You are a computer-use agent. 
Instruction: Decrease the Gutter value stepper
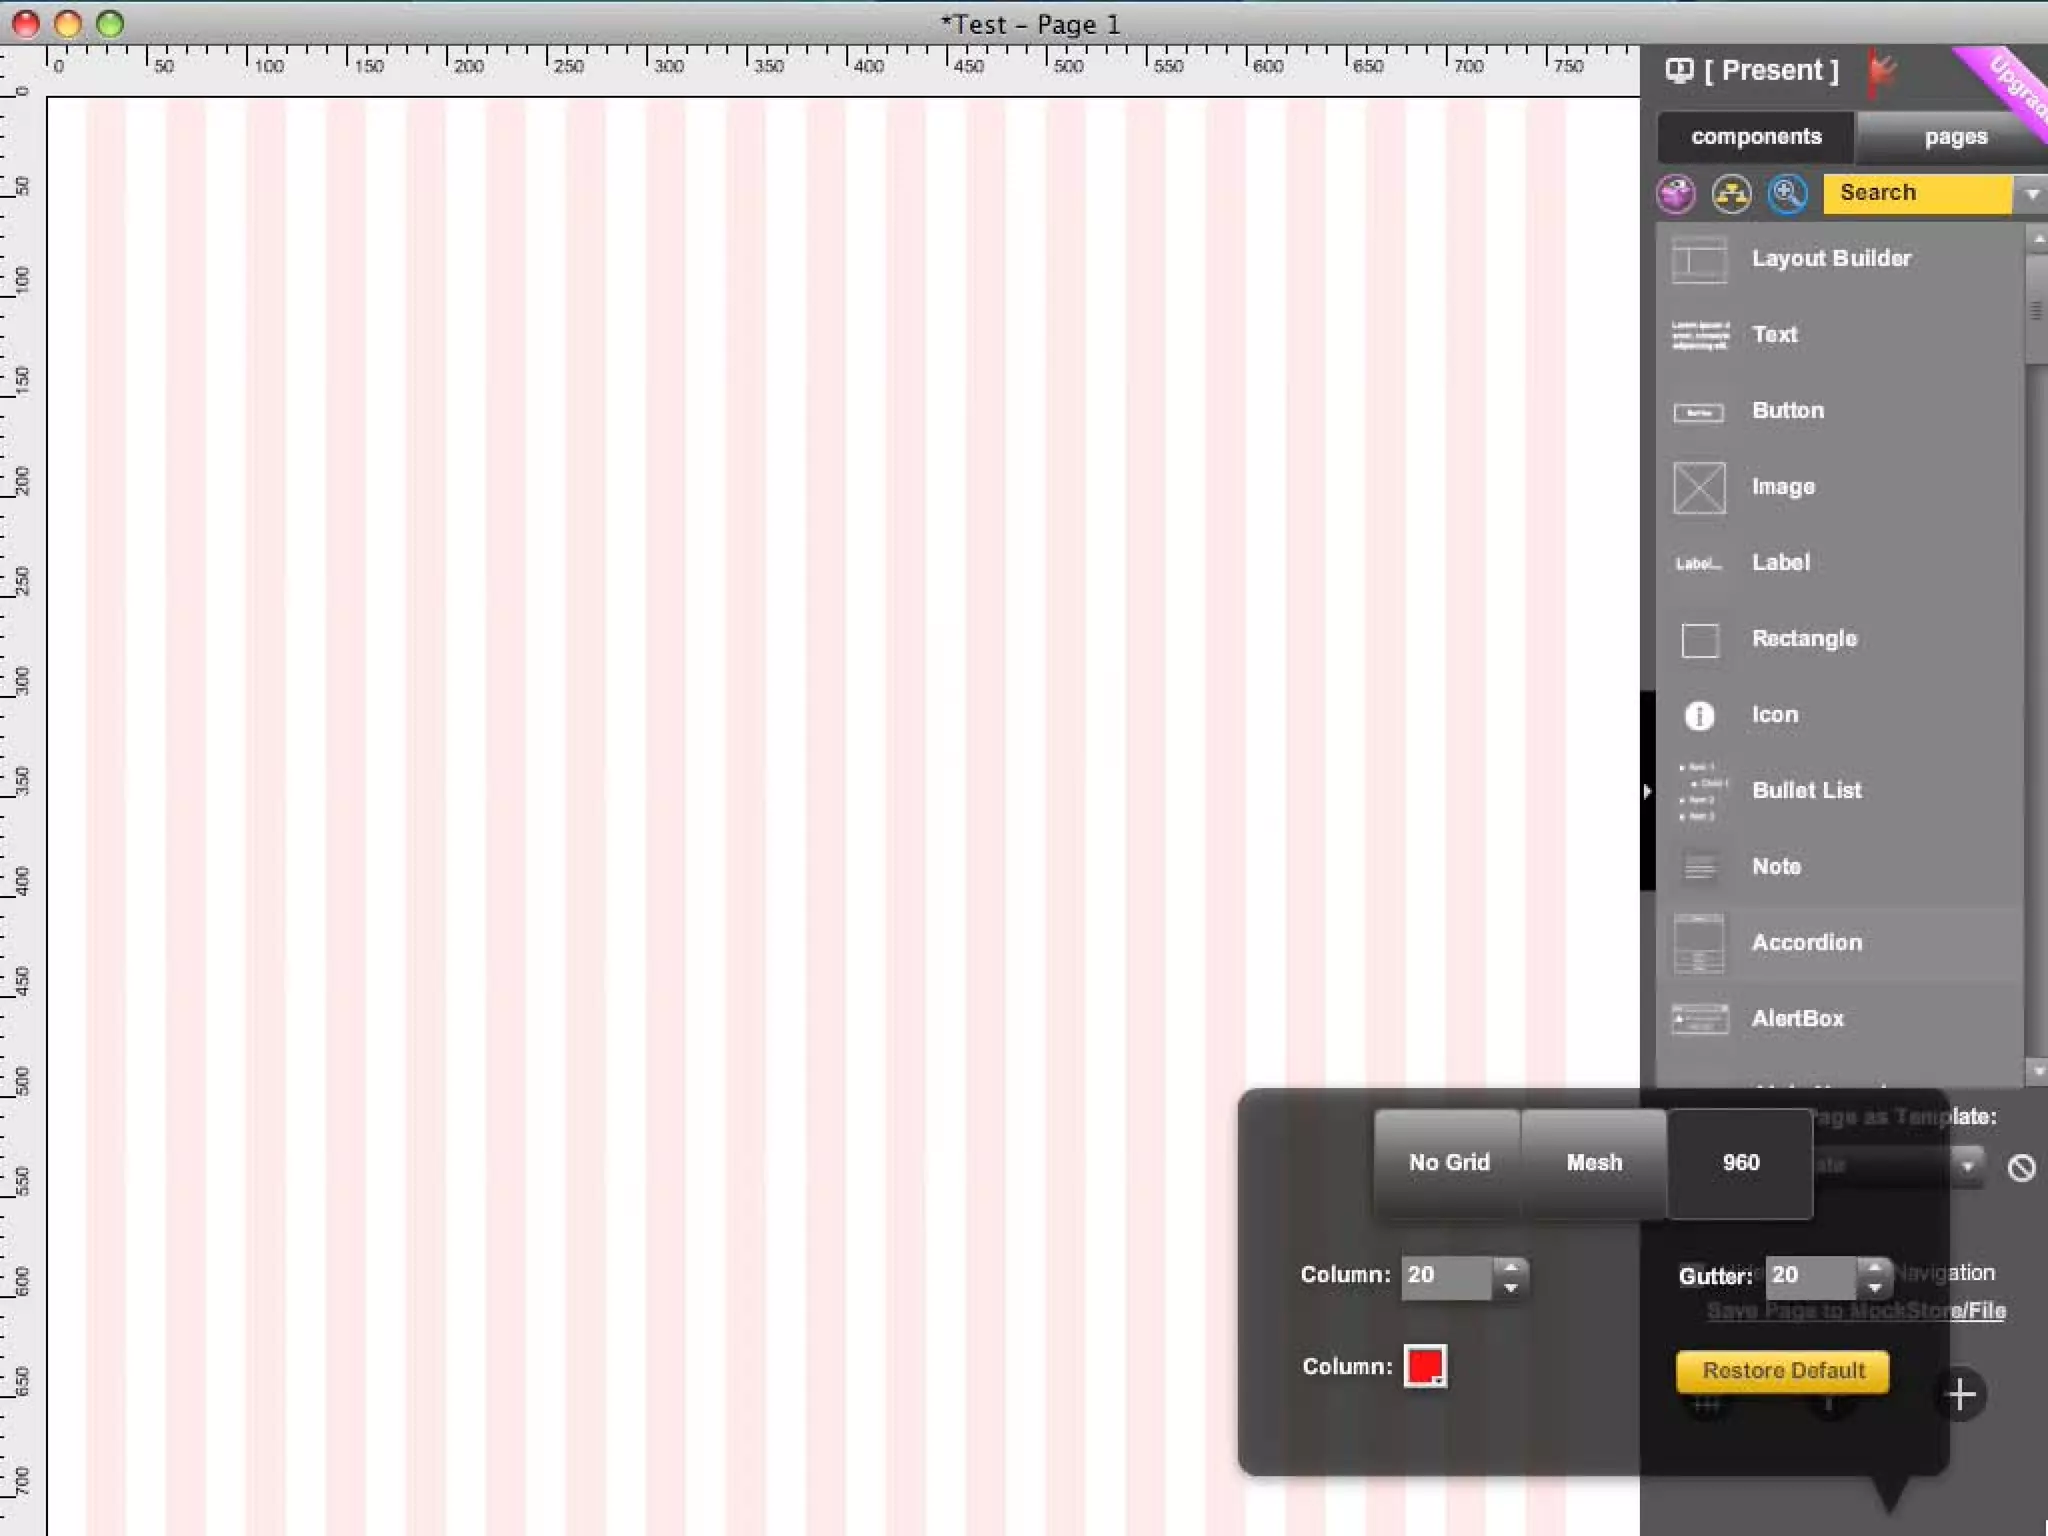1875,1288
